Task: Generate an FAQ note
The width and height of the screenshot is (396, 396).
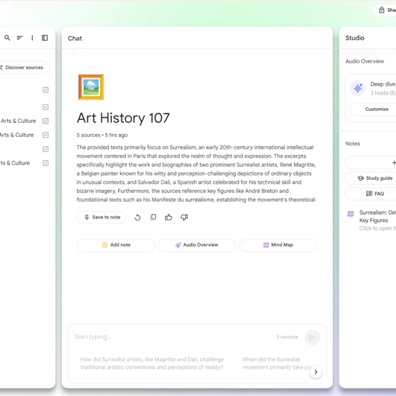Action: pyautogui.click(x=371, y=194)
